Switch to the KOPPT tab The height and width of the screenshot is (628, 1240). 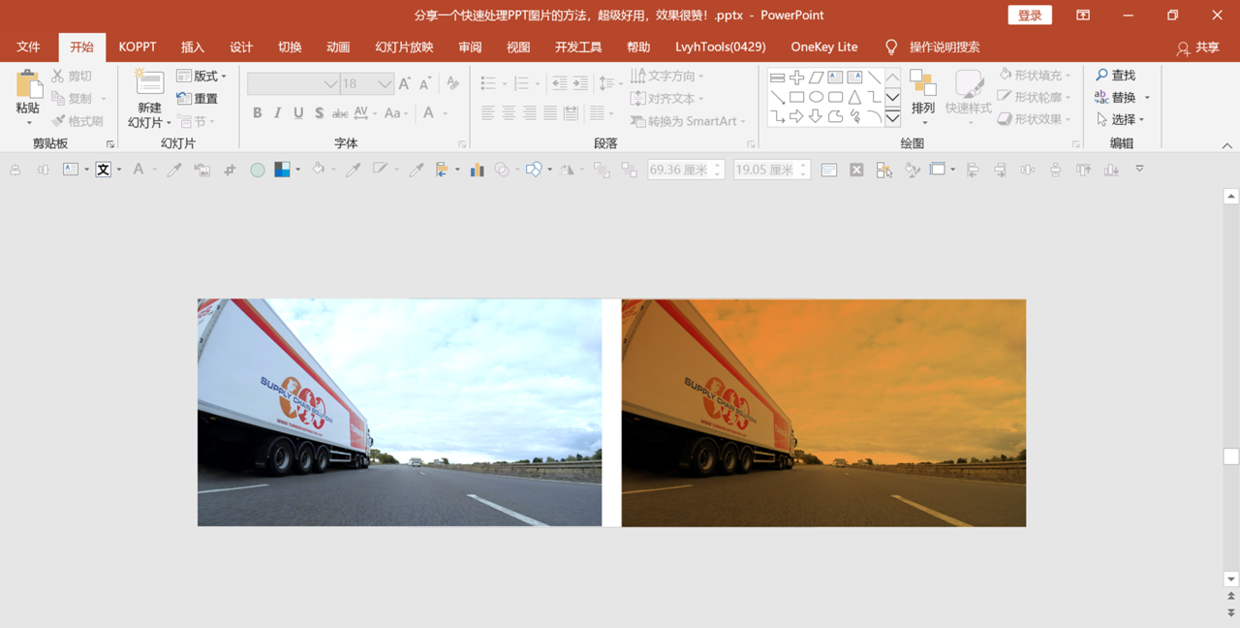coord(137,47)
